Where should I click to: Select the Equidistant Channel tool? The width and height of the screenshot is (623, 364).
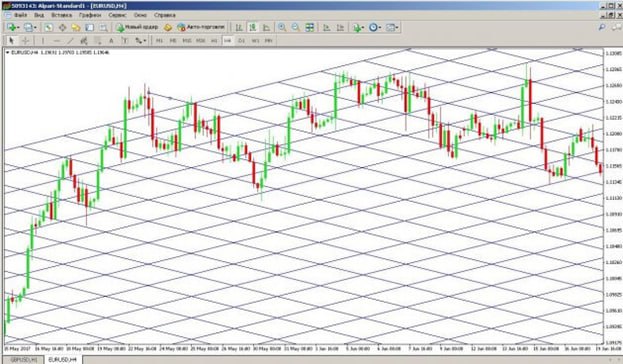click(84, 41)
